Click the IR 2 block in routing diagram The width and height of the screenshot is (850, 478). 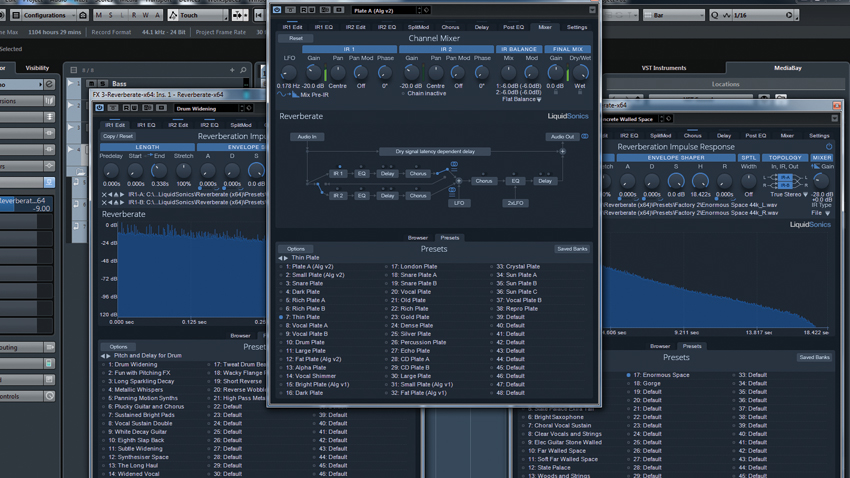tap(338, 196)
